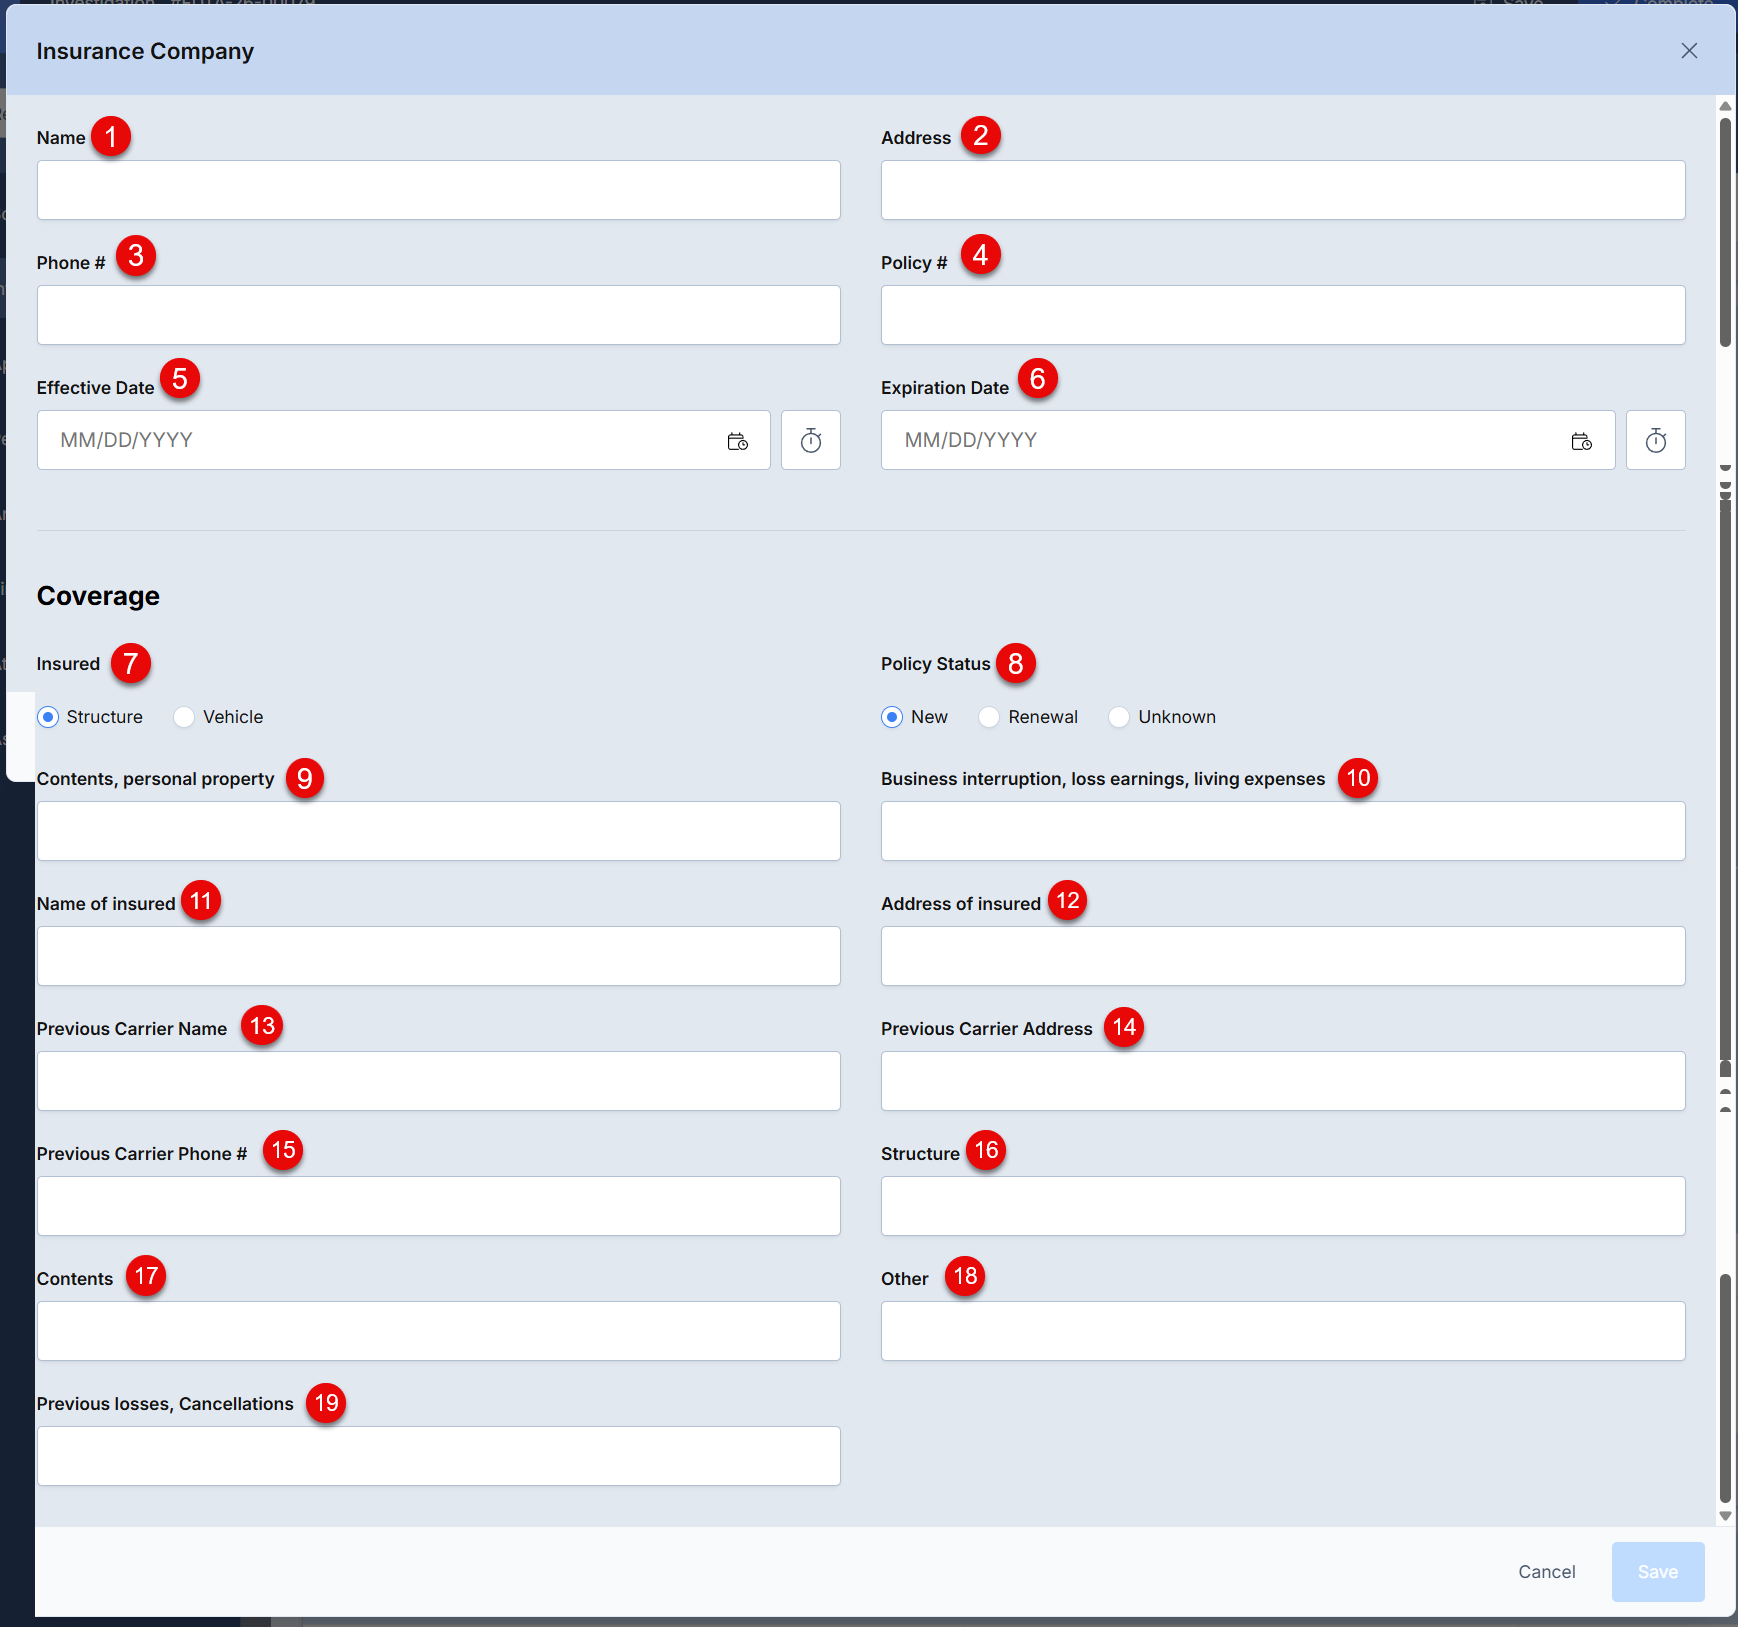
Task: Open the Effective Date calendar picker icon
Action: tap(737, 441)
